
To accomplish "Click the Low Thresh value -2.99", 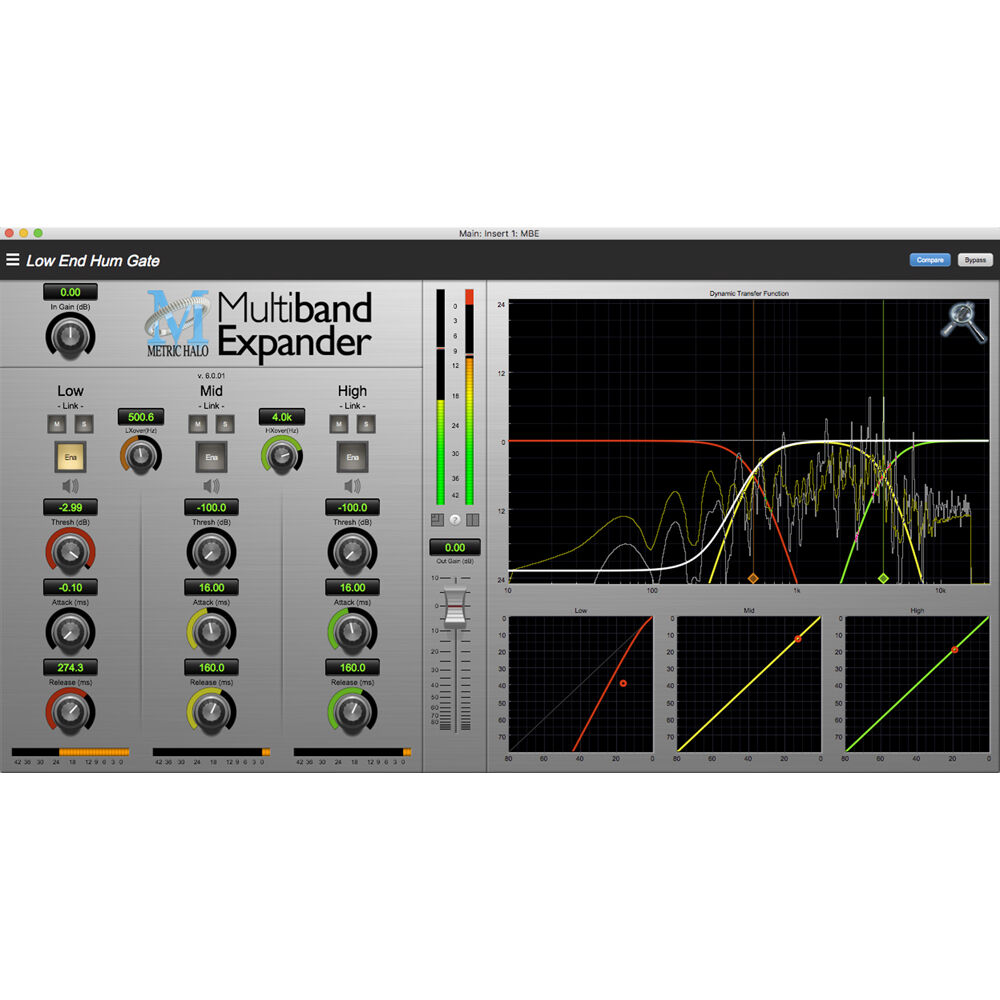I will [70, 508].
